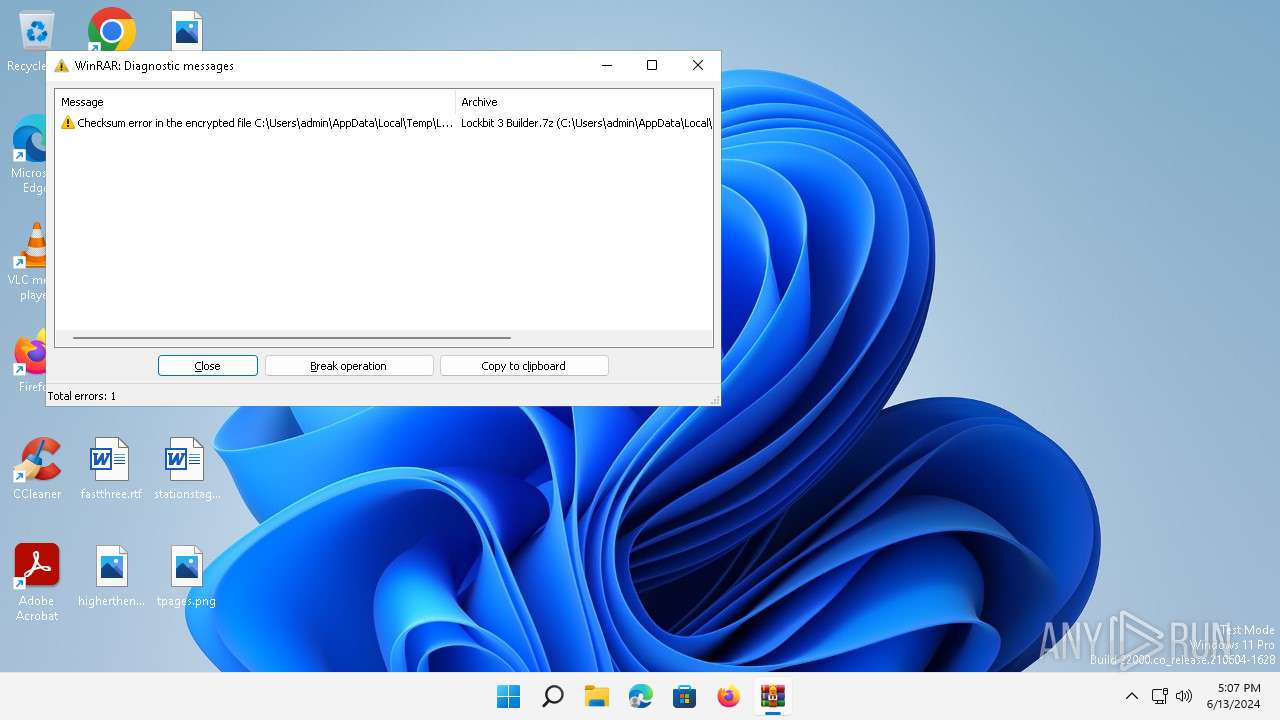This screenshot has height=720, width=1280.
Task: Click the horizontal scrollbar in message list
Action: [x=292, y=338]
